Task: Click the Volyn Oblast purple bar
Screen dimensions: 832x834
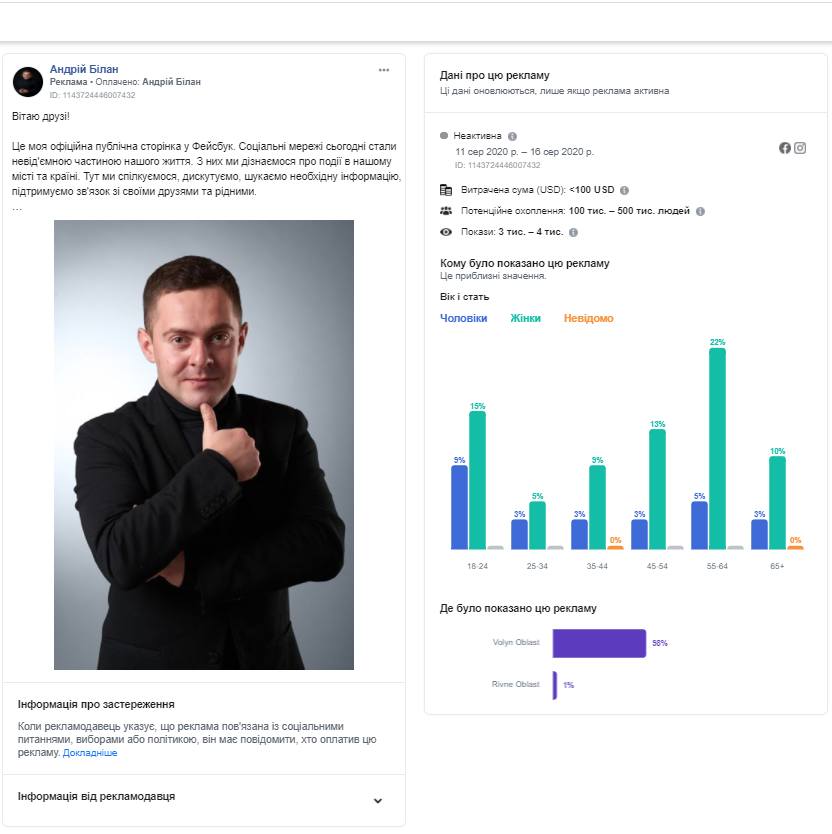Action: (x=599, y=643)
